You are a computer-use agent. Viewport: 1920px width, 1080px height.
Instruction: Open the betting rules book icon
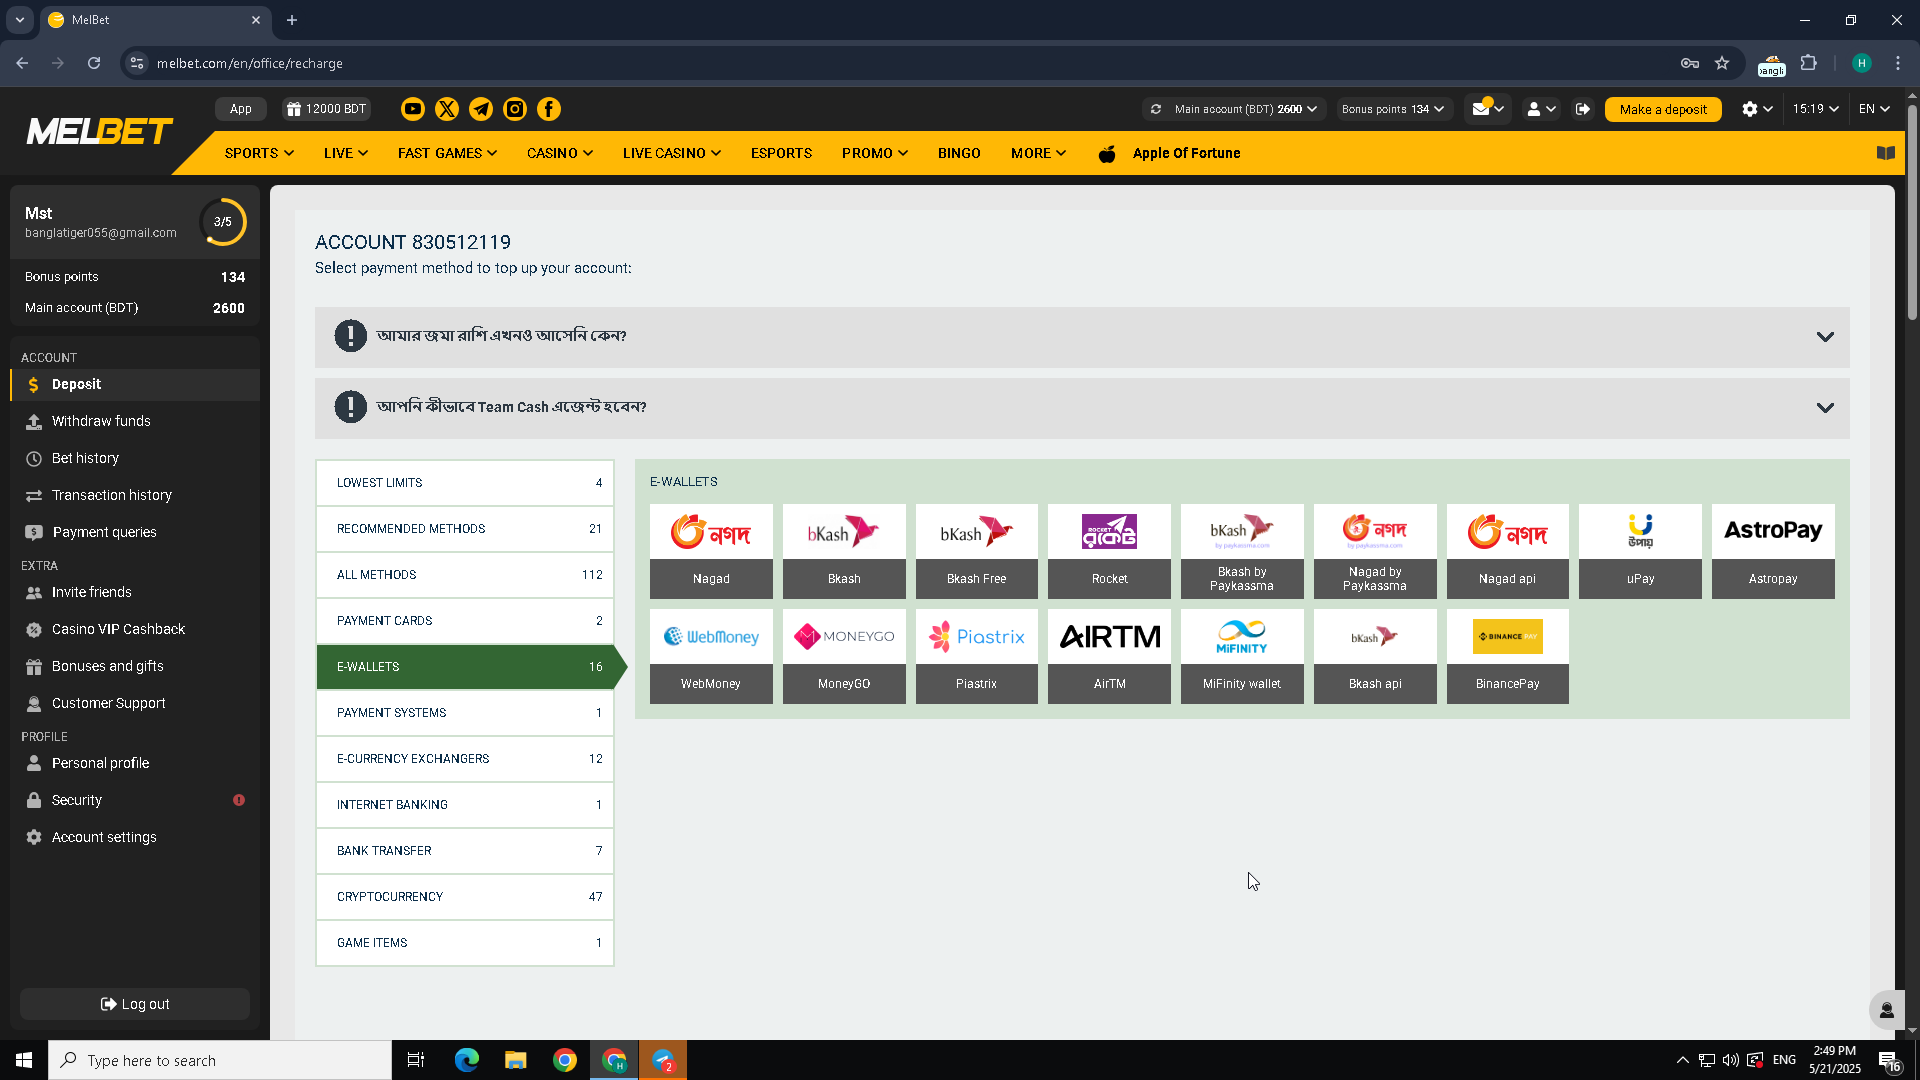tap(1886, 153)
